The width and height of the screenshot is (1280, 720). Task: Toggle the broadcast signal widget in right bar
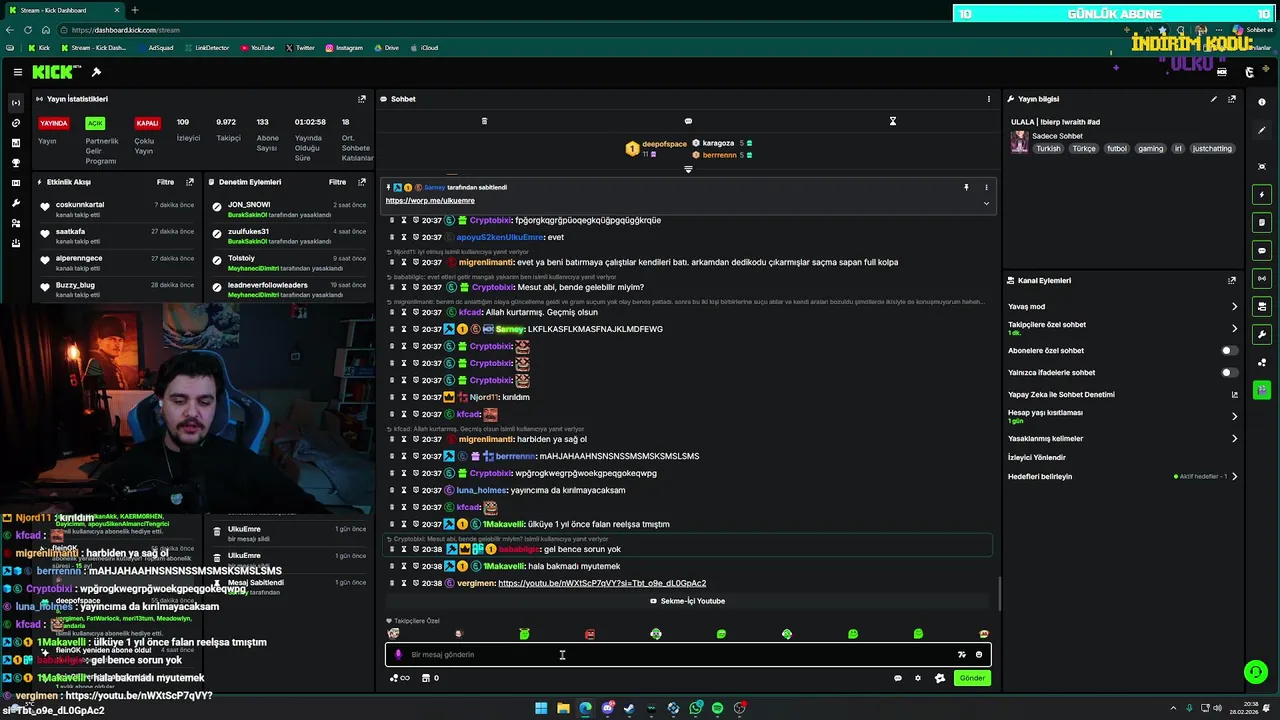[1262, 278]
